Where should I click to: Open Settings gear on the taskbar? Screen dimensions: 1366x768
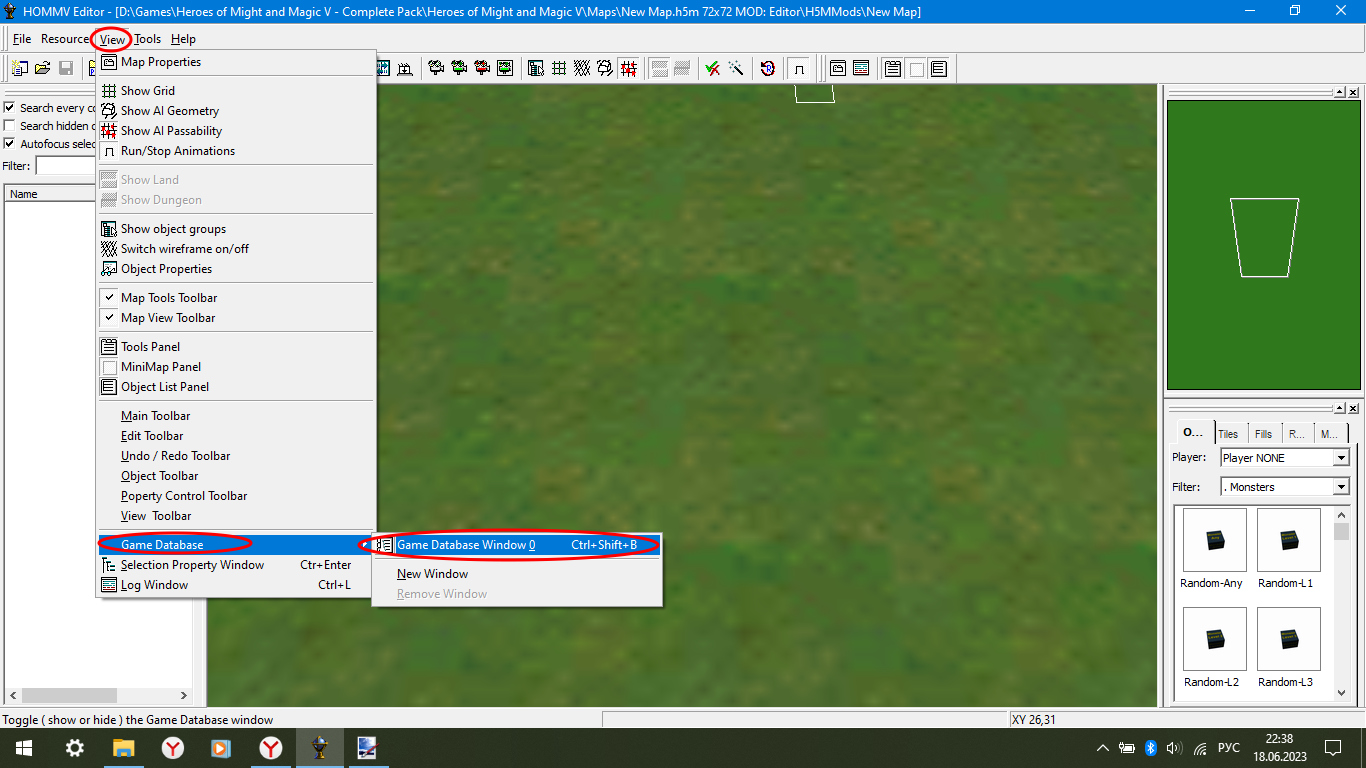click(74, 748)
